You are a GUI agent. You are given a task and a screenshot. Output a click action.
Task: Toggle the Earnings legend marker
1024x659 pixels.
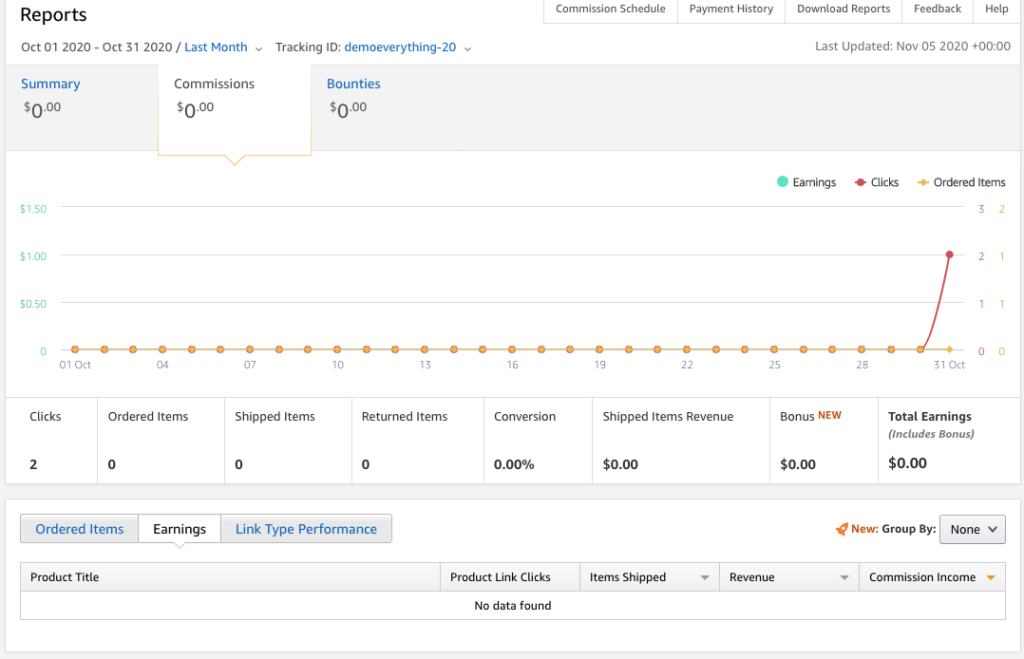[x=782, y=182]
